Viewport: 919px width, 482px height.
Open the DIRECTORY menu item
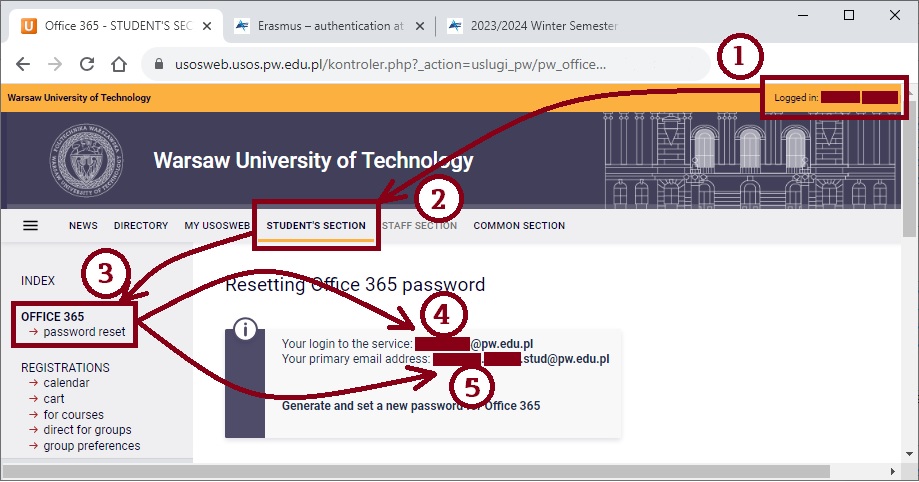pyautogui.click(x=141, y=226)
